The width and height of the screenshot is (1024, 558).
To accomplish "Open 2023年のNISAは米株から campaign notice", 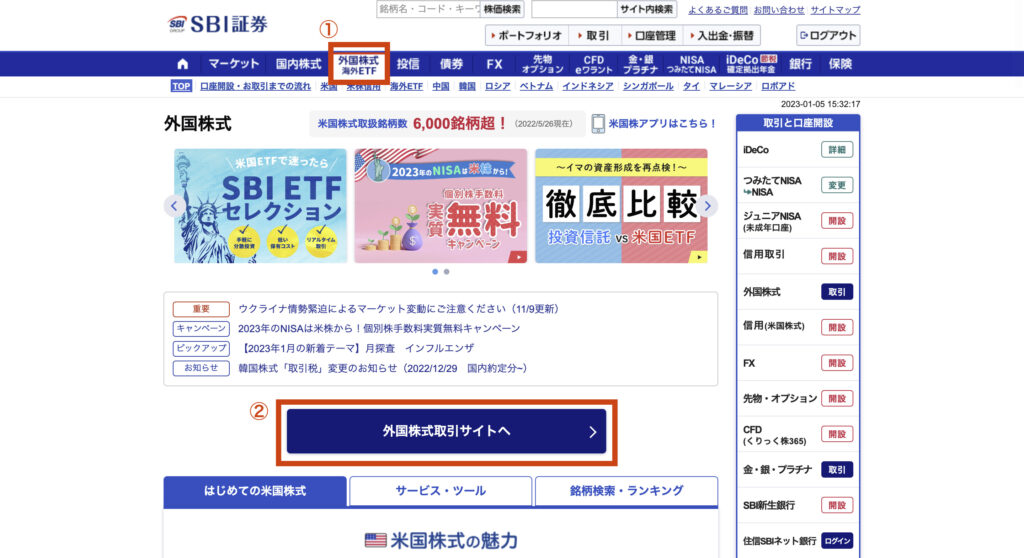I will pyautogui.click(x=379, y=329).
